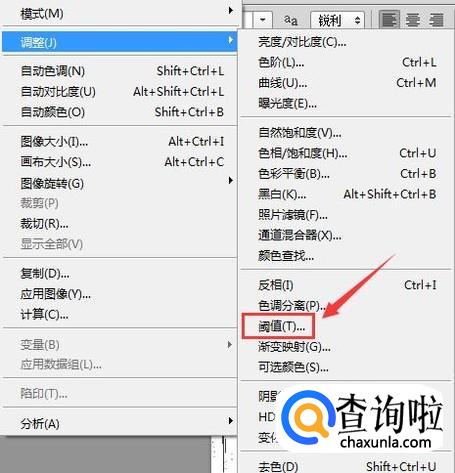This screenshot has width=455, height=473.
Task: Choose 渐变映射(G)... gradient map
Action: [x=294, y=347]
